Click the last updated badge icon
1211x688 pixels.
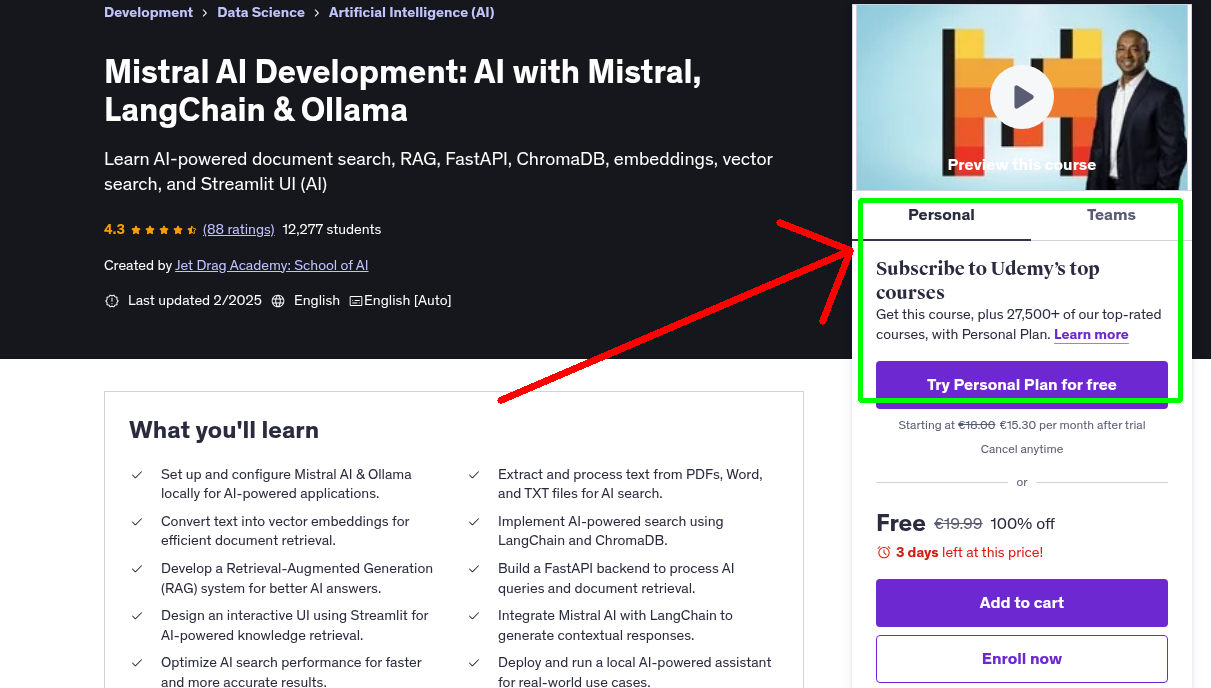[112, 301]
